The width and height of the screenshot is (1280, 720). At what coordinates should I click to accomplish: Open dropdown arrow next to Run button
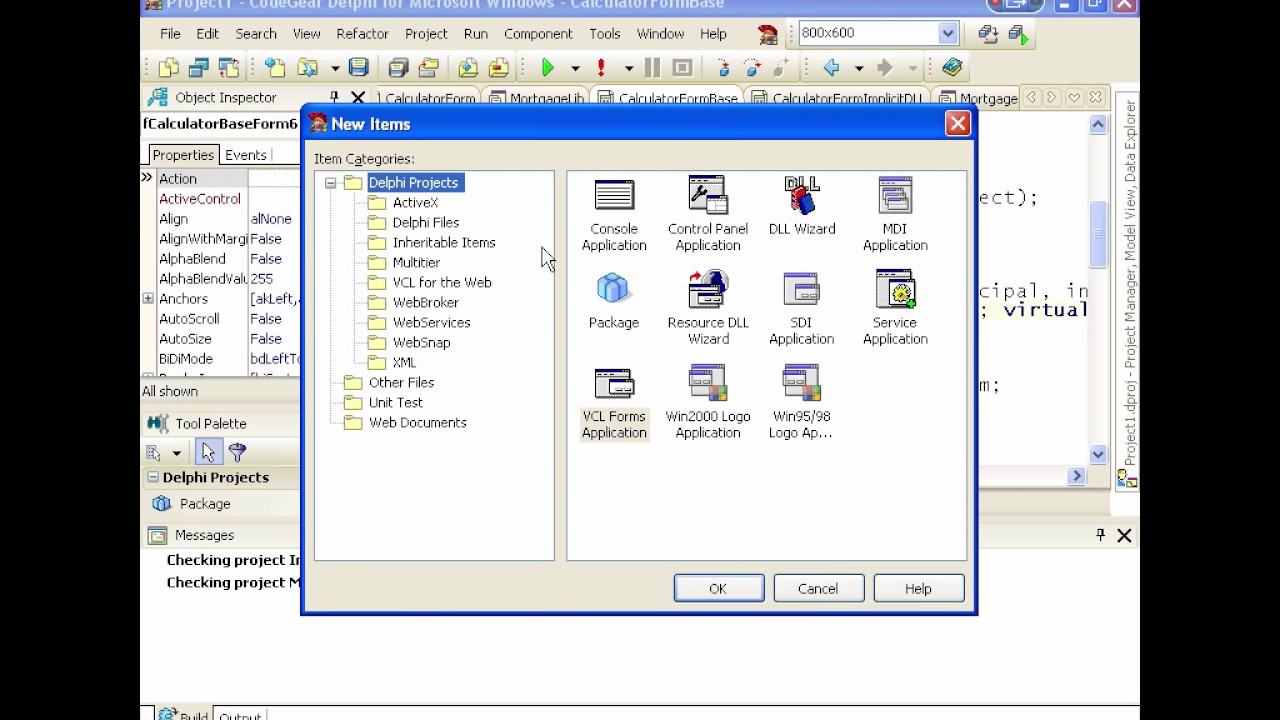coord(575,68)
